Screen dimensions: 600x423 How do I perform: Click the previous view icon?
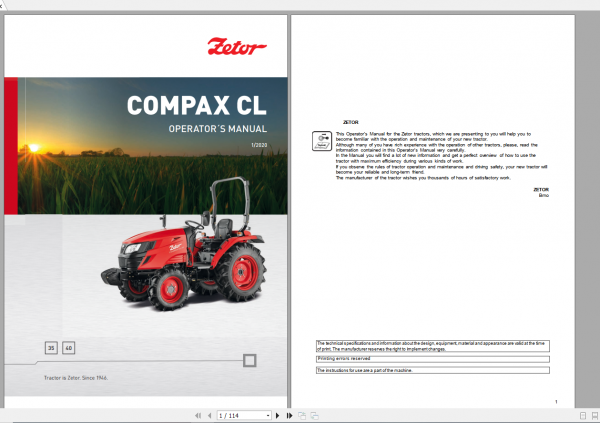coord(302,415)
